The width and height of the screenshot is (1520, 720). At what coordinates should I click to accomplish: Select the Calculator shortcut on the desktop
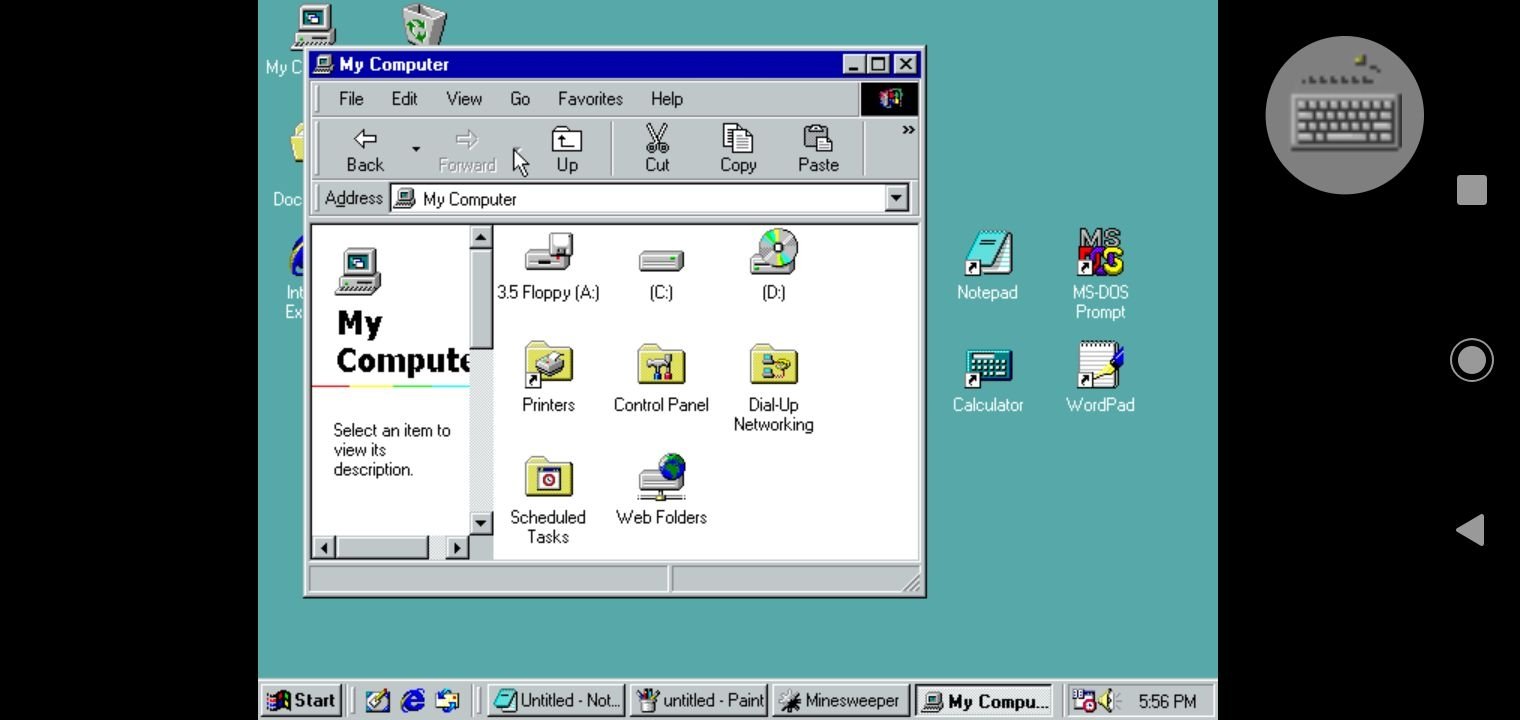point(987,380)
